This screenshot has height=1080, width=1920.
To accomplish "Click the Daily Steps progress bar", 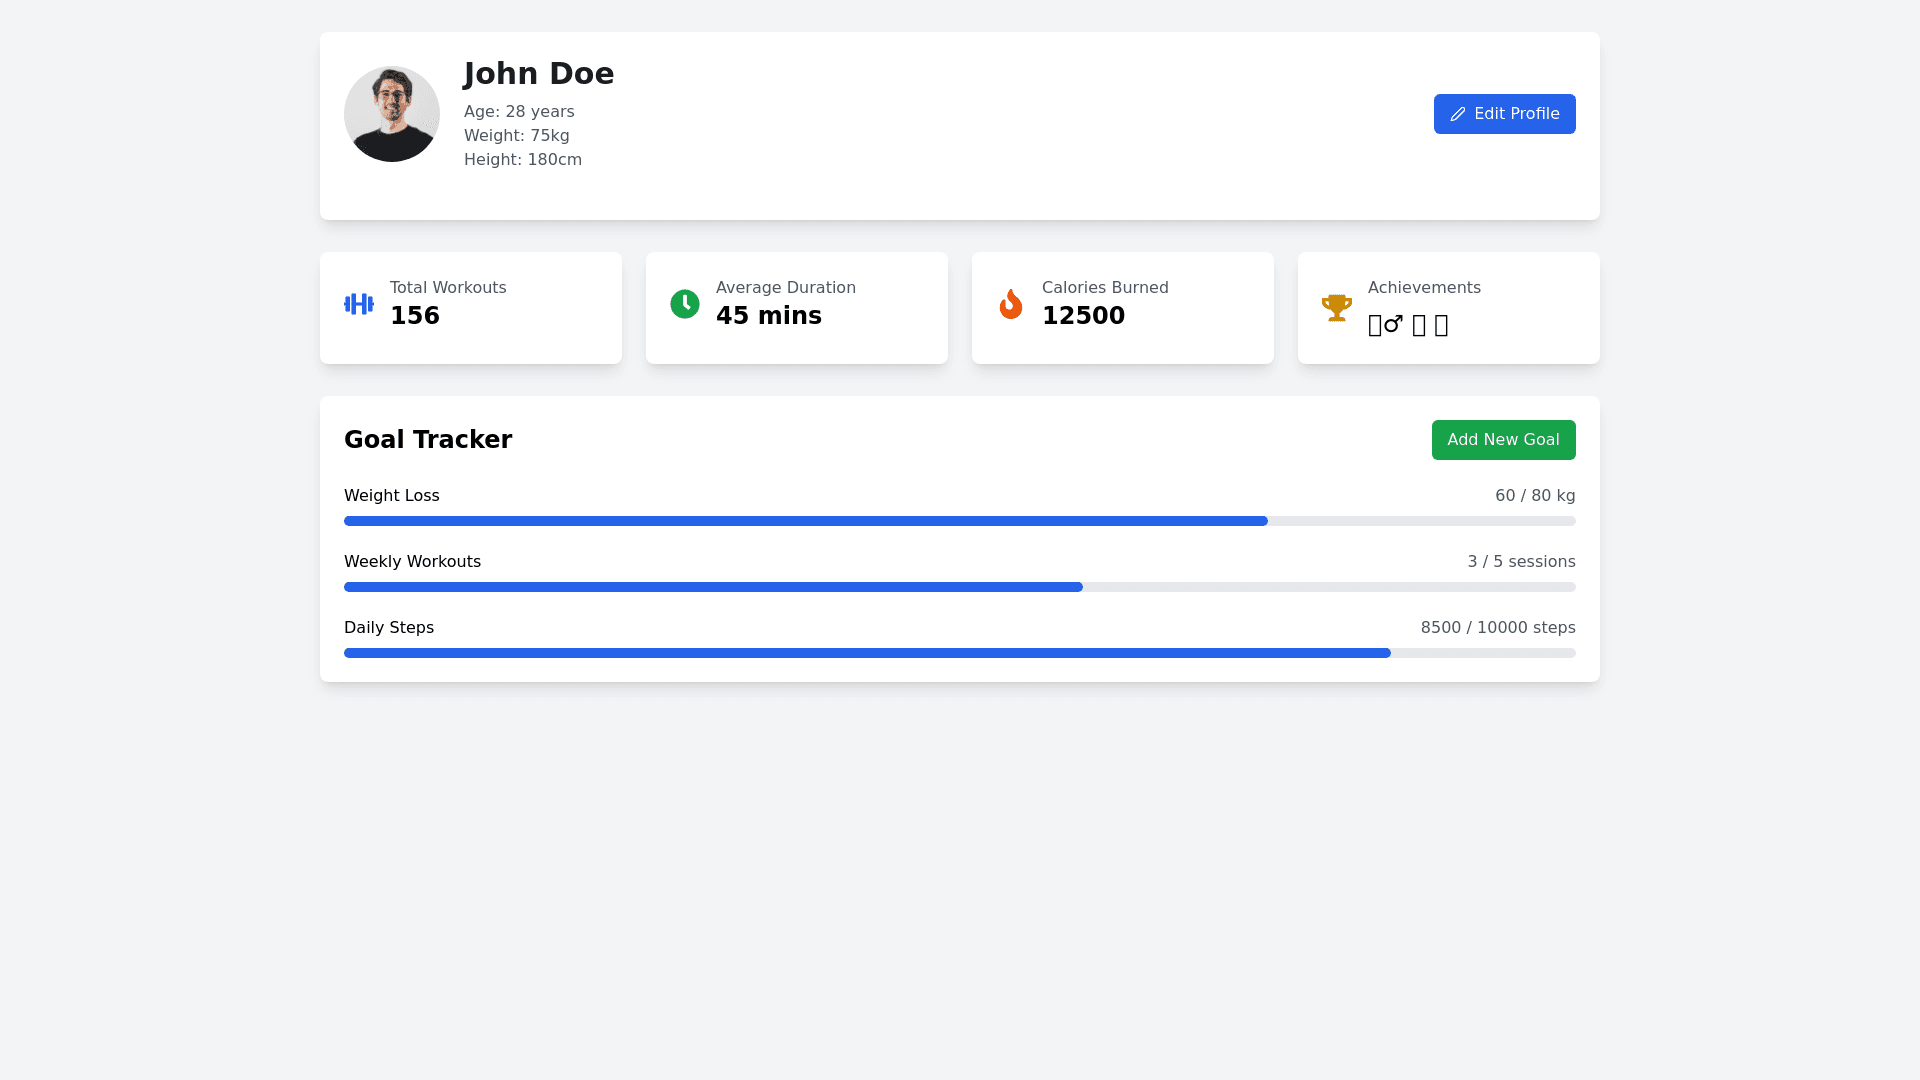I will [x=959, y=653].
